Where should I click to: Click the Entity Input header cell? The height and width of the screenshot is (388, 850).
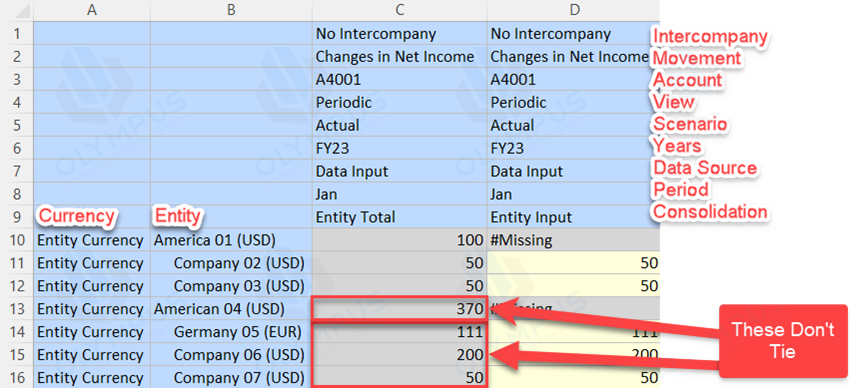point(574,217)
